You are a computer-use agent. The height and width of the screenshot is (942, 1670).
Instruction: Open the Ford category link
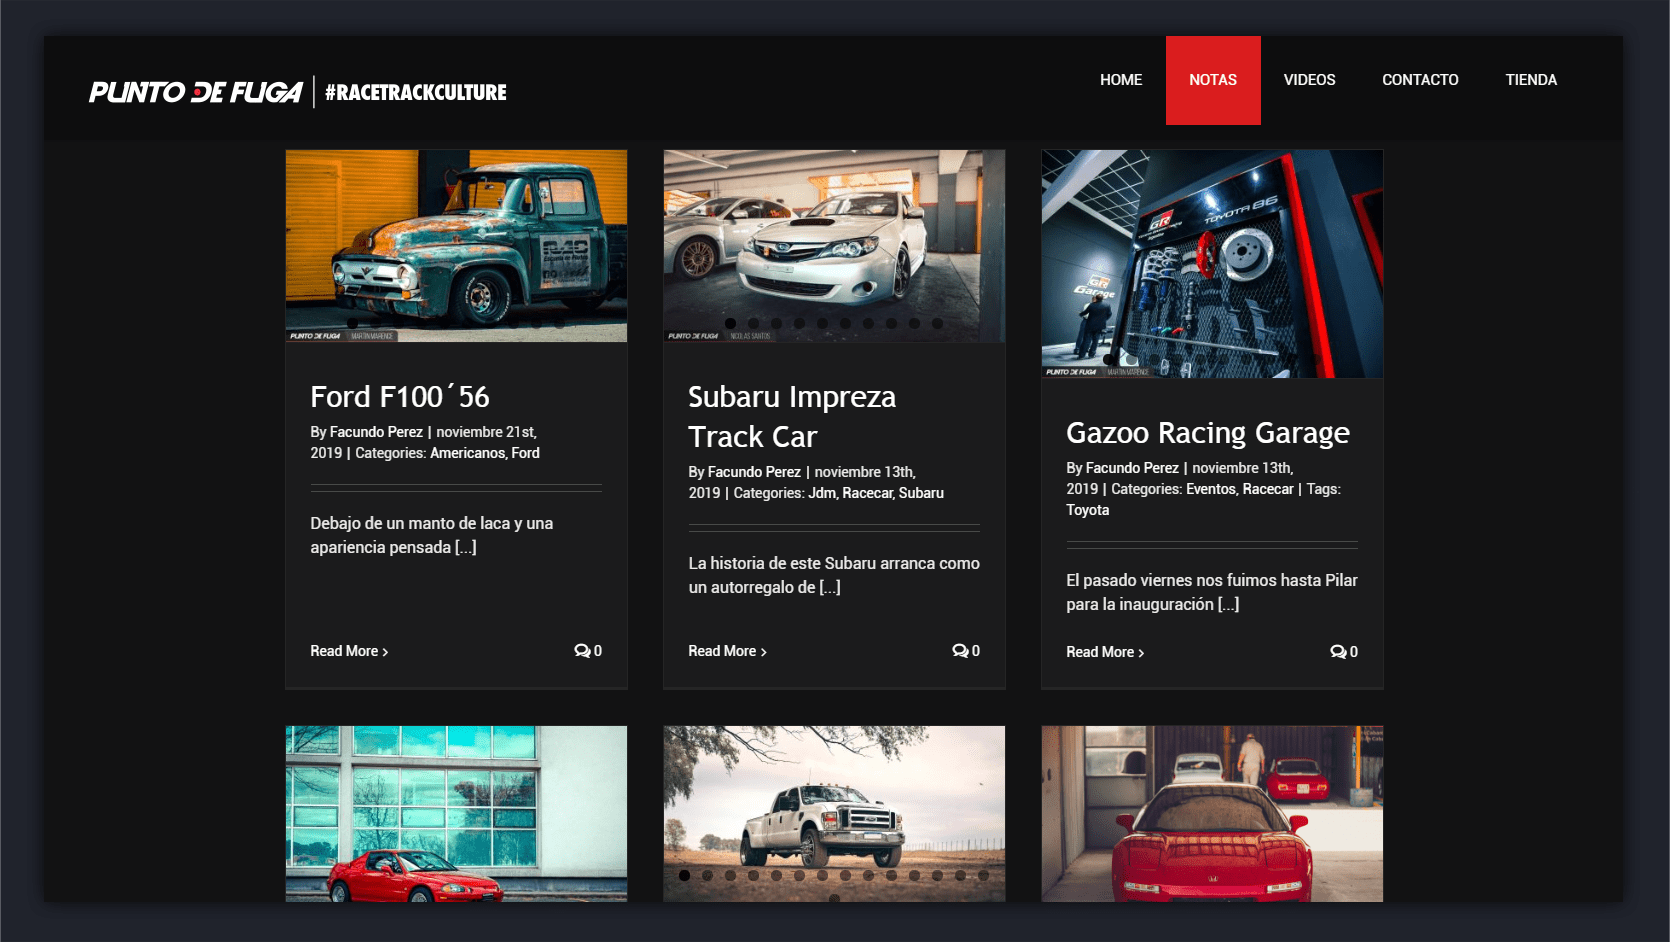click(525, 453)
